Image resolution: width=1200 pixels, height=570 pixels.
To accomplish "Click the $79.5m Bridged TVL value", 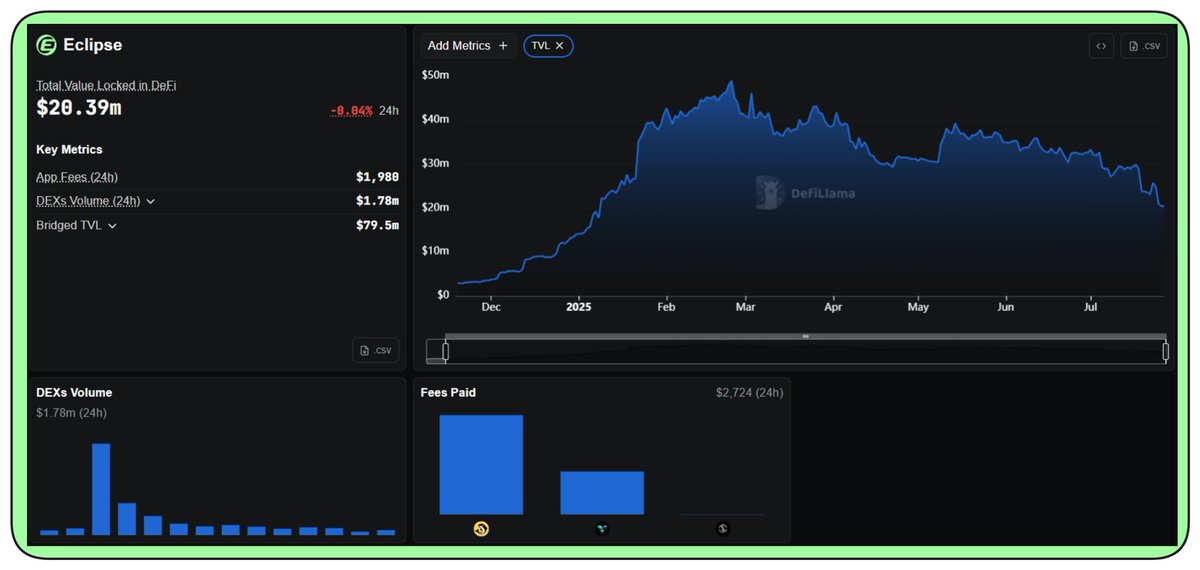I will coord(377,226).
